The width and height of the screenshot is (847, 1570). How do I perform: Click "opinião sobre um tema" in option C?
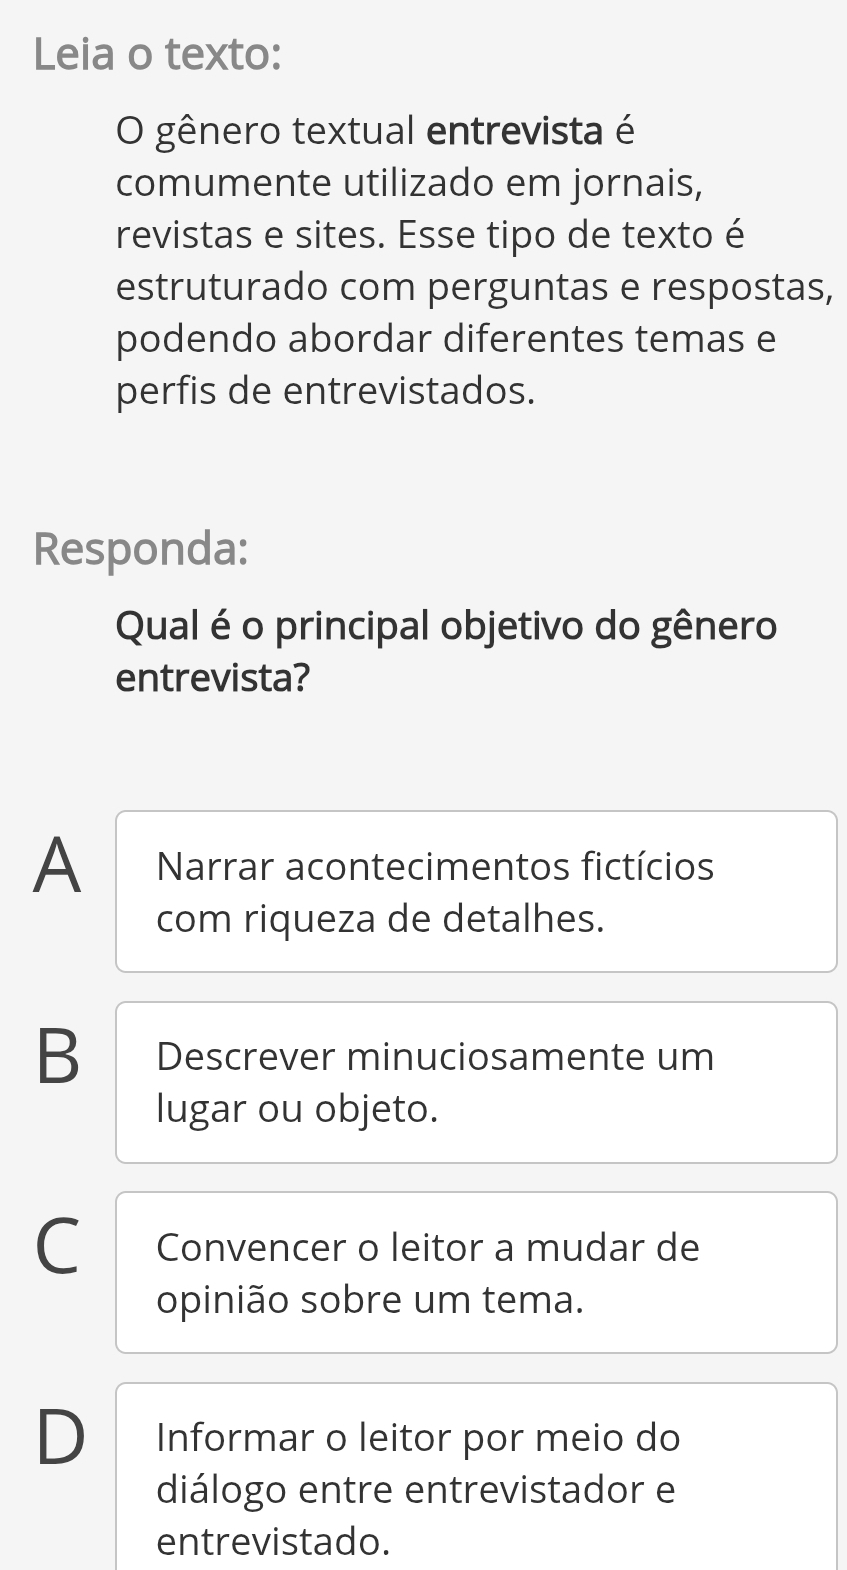pos(370,1299)
